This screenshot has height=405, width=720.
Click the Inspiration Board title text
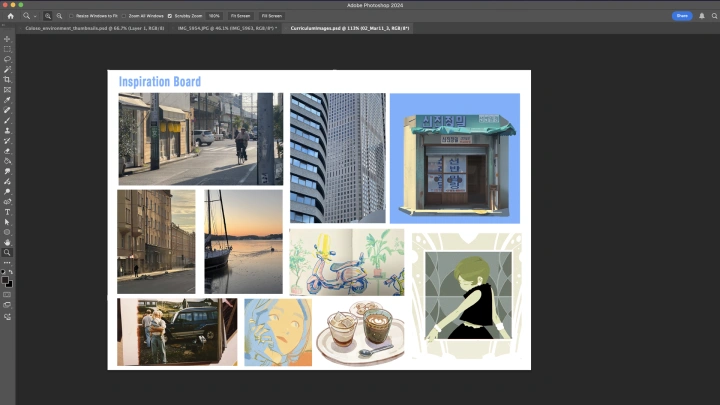[160, 82]
